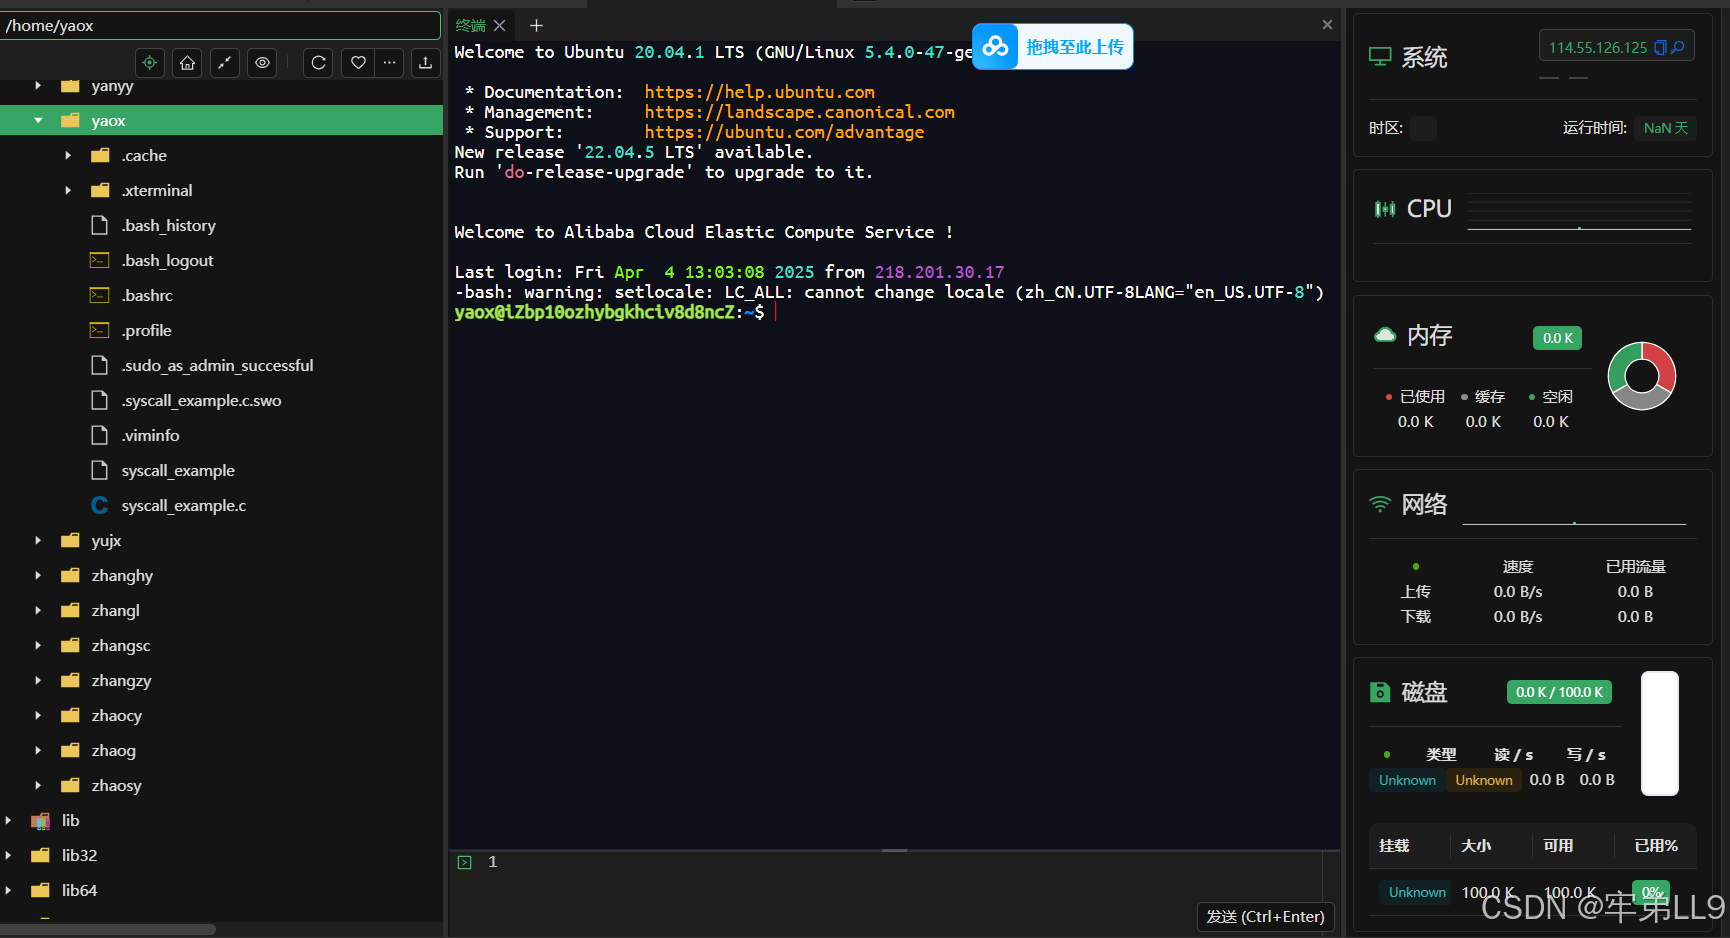
Task: Collapse the yaox folder
Action: pos(38,120)
